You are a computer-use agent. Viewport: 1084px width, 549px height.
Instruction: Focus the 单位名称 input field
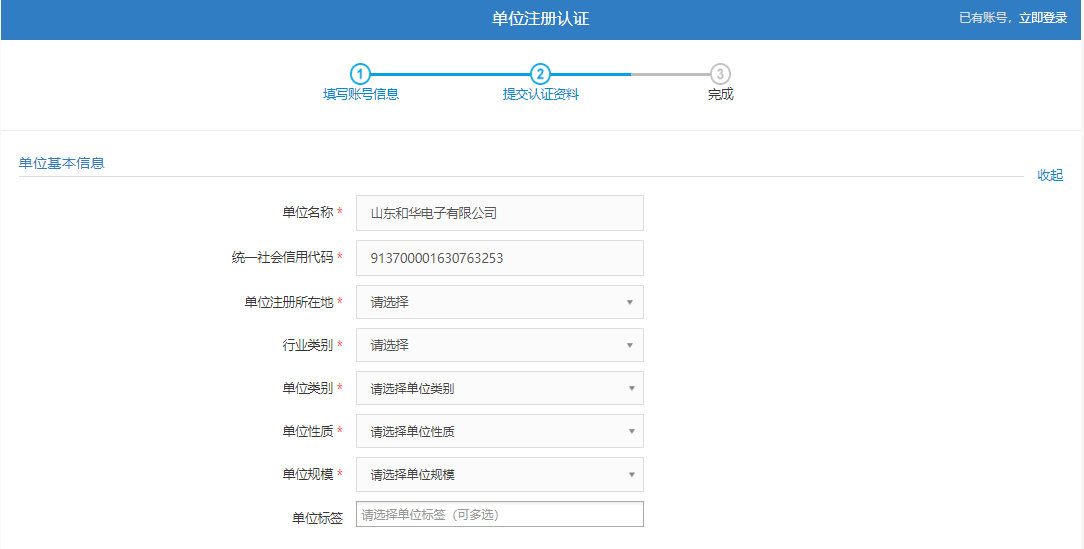click(x=499, y=213)
